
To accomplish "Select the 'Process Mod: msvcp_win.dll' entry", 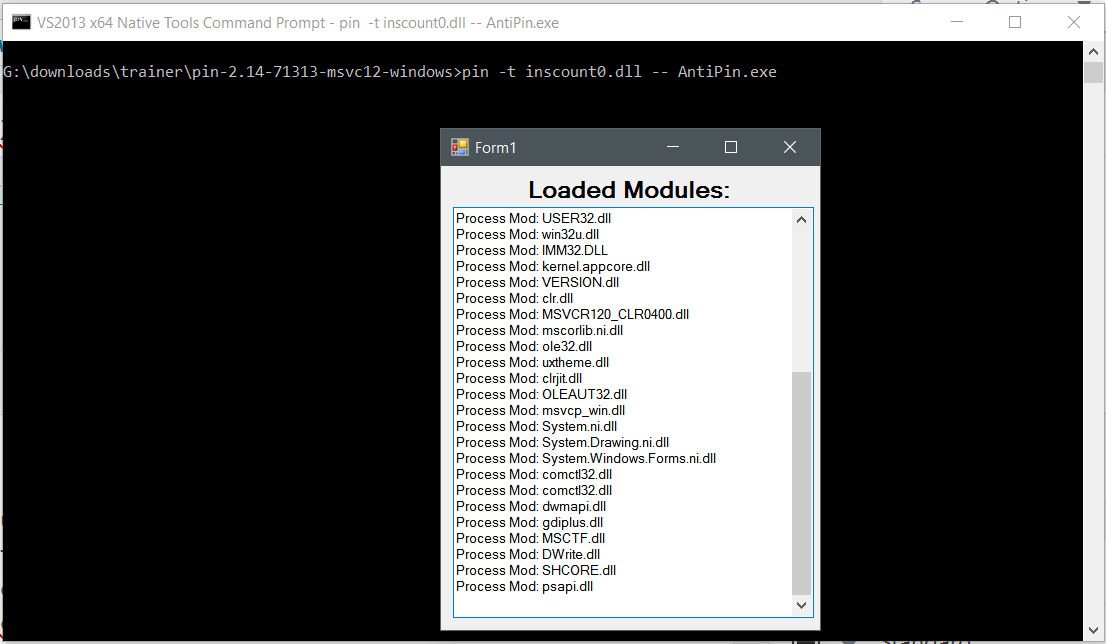I will click(540, 411).
